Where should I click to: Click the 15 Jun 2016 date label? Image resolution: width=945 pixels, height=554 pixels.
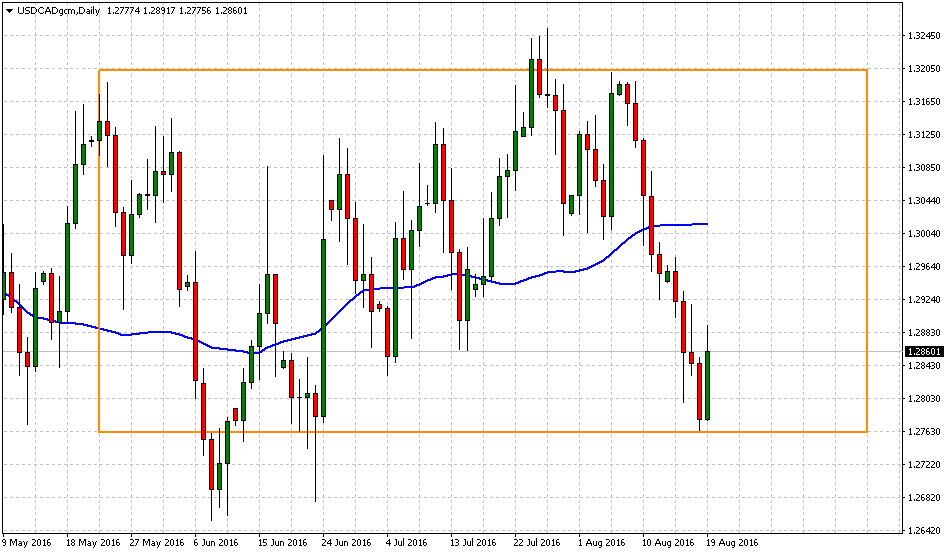(x=283, y=543)
